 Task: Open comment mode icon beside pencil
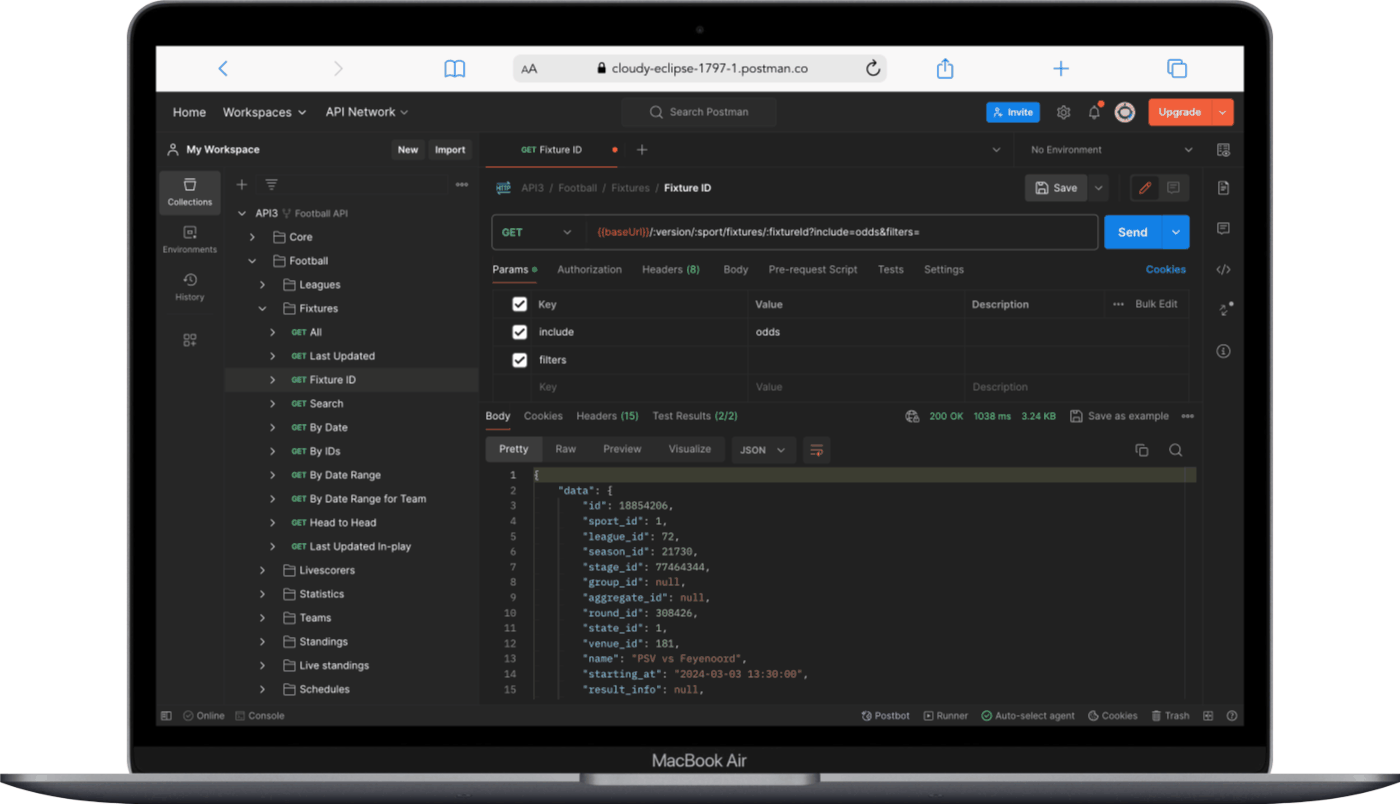pos(1173,188)
